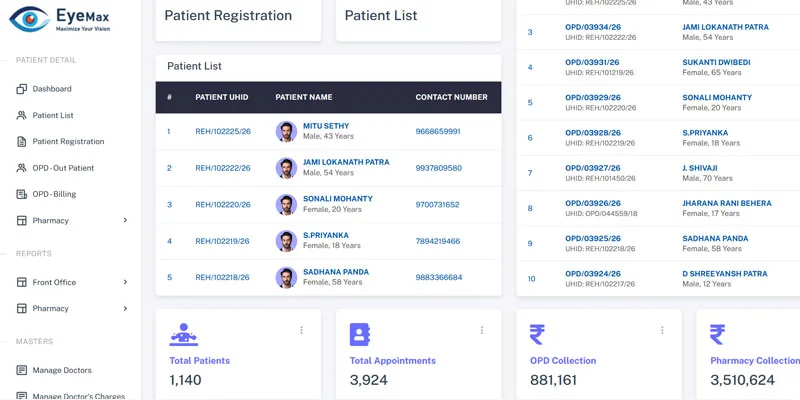The width and height of the screenshot is (800, 400).
Task: Open patient UHID REH/102219/26
Action: point(222,241)
